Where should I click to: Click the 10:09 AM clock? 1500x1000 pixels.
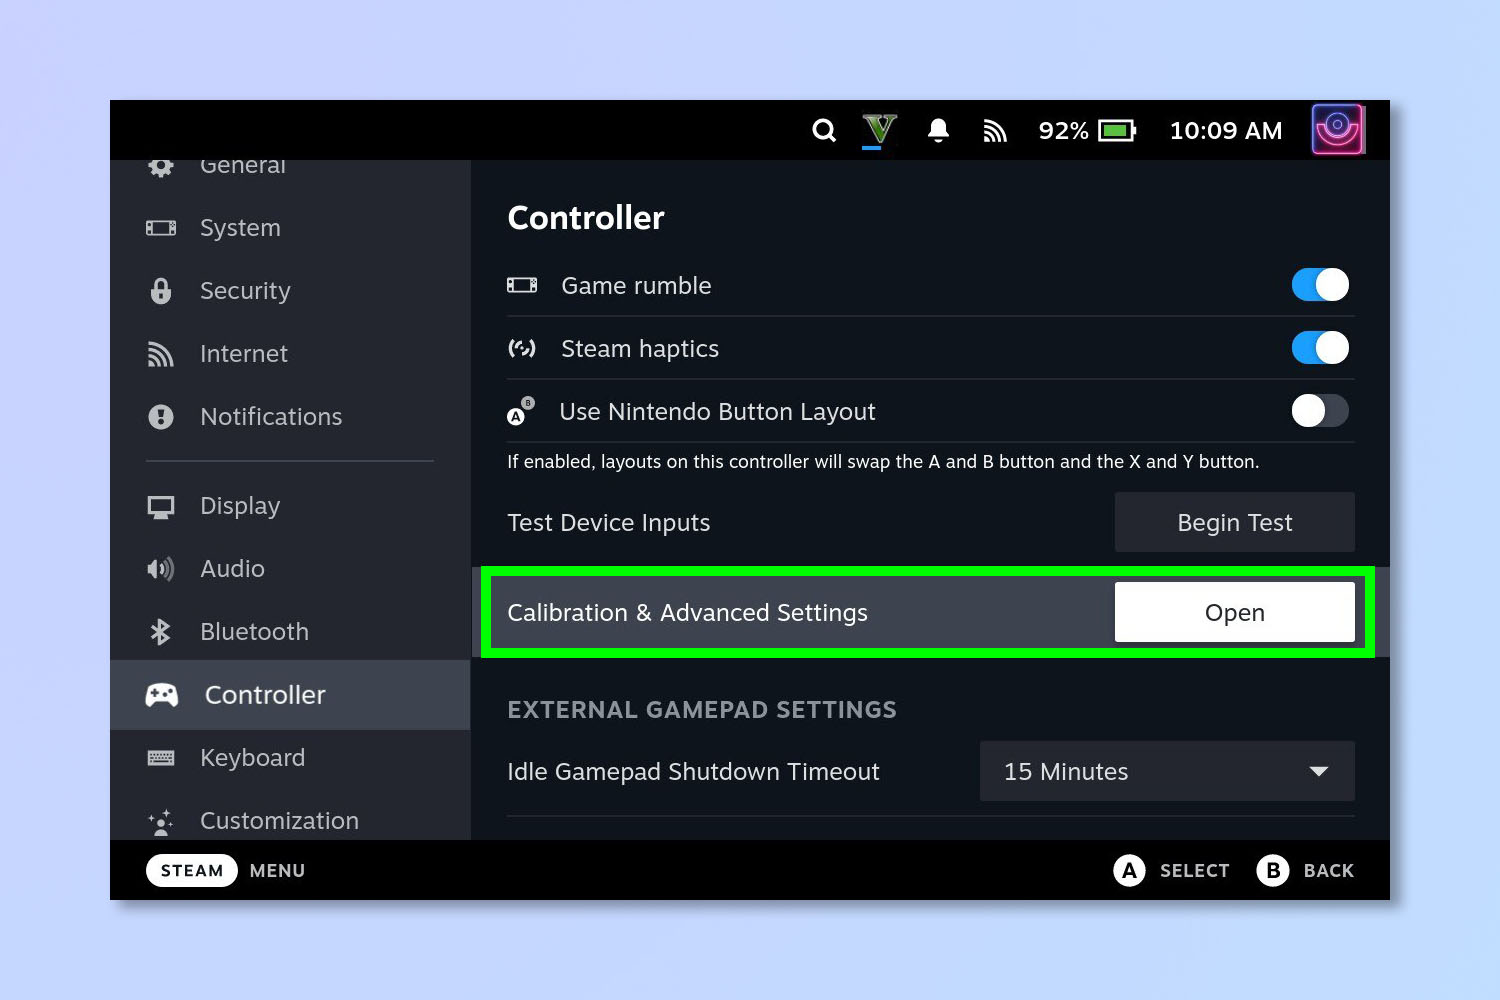tap(1226, 131)
